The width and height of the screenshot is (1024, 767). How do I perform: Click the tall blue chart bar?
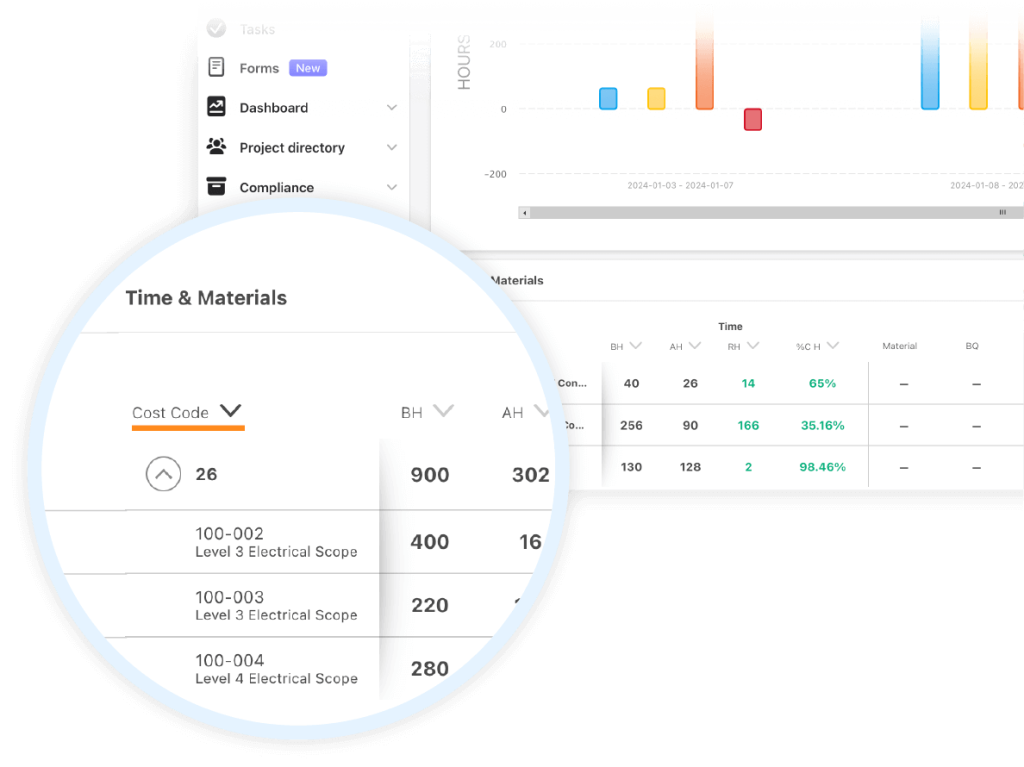(930, 62)
